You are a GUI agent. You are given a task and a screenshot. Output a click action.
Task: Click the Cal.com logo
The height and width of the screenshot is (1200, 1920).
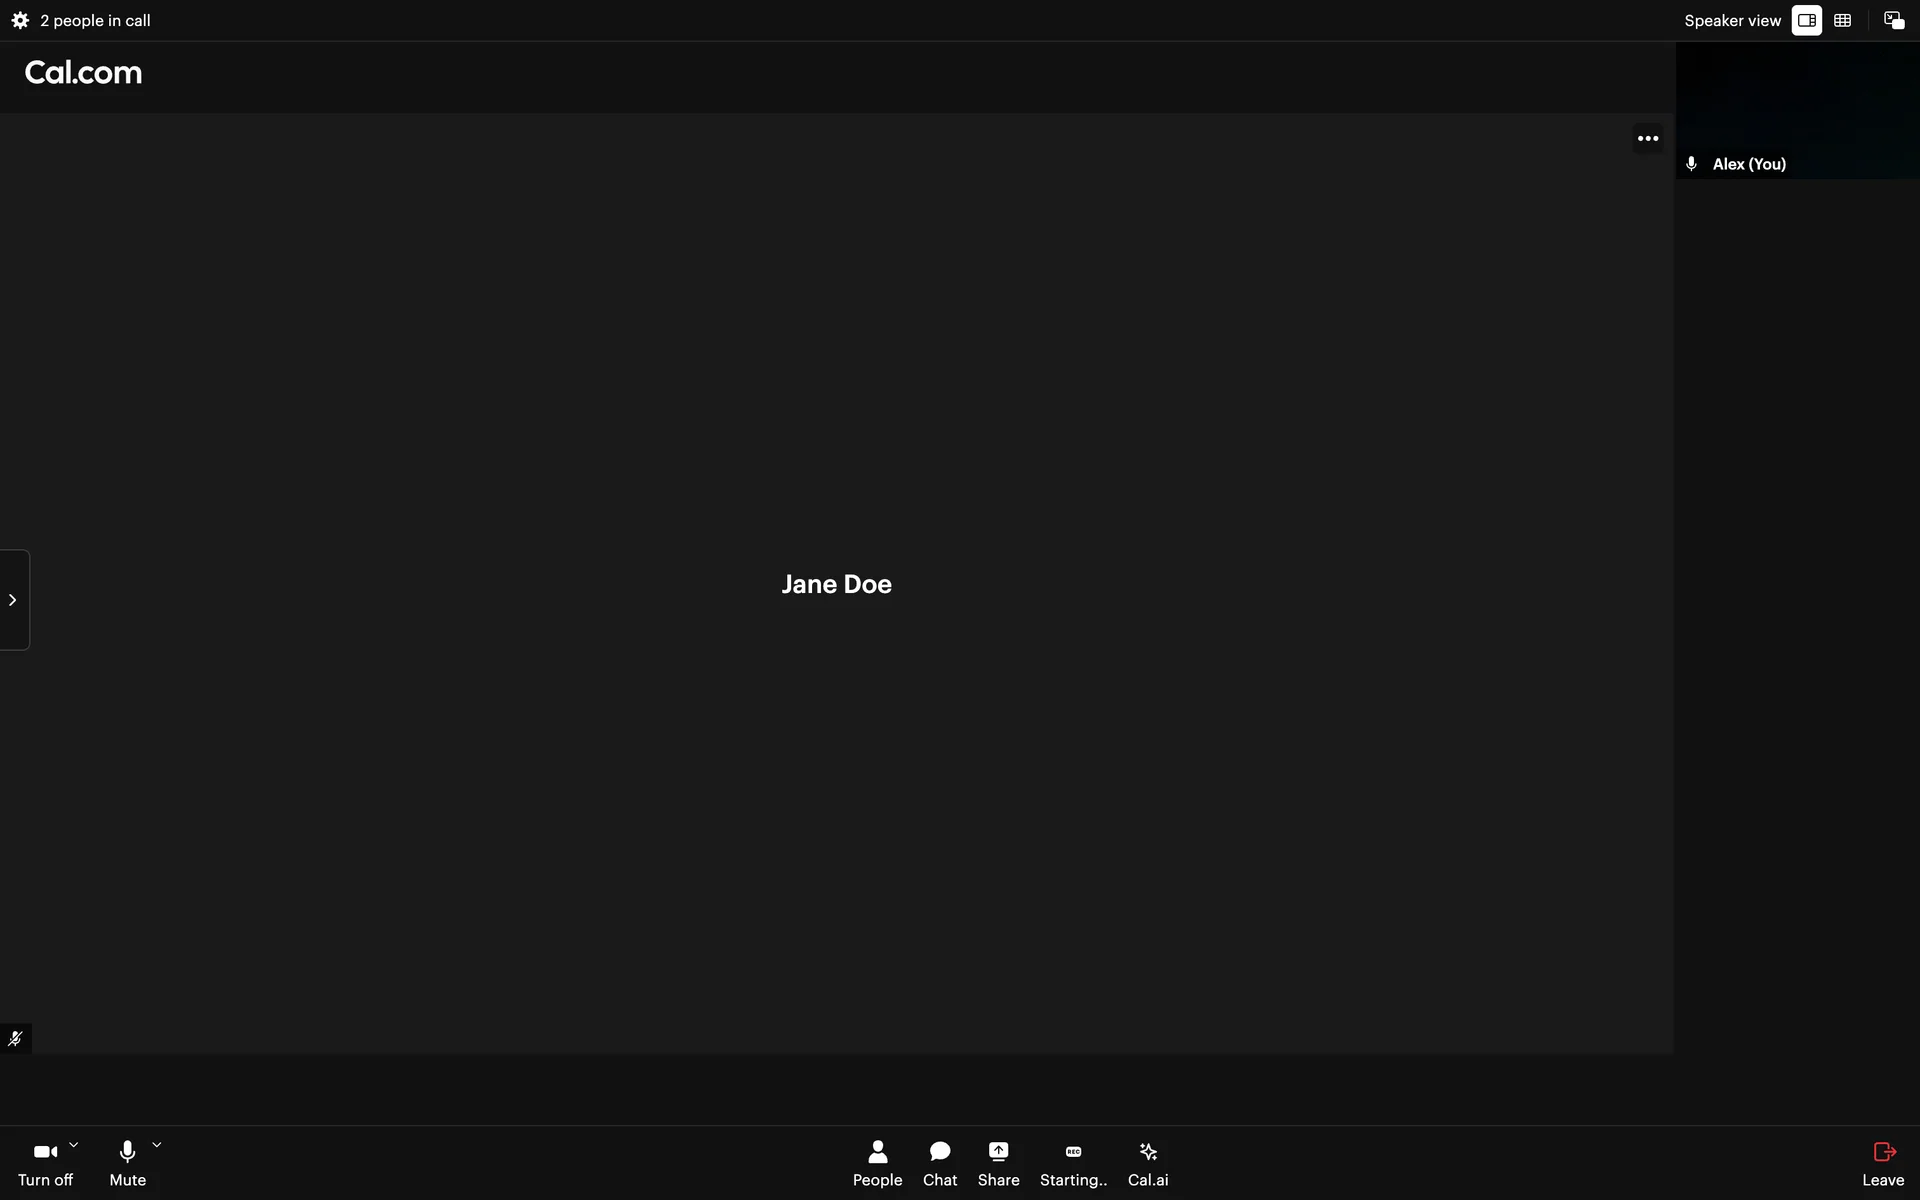(83, 73)
